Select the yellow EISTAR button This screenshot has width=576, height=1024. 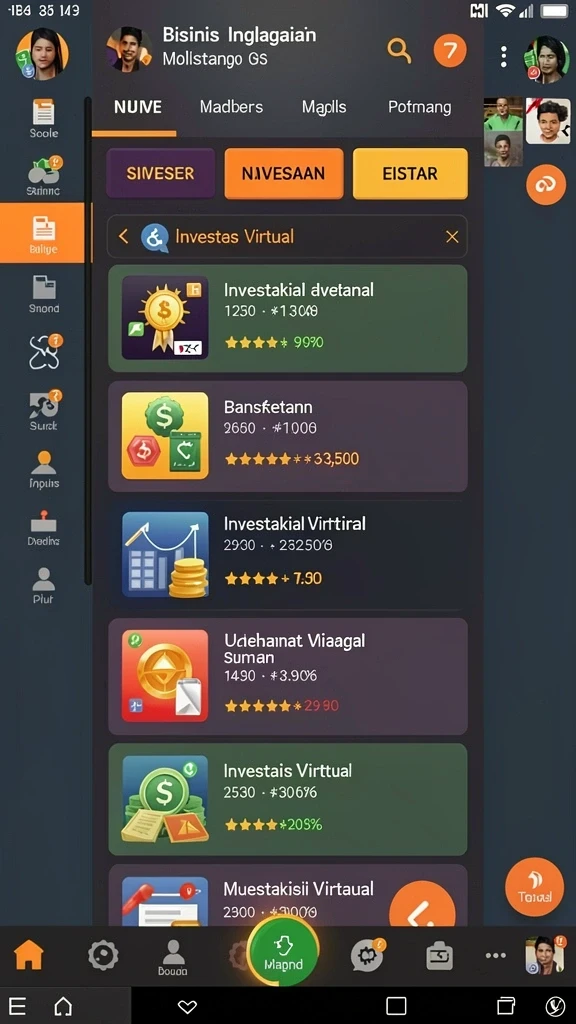(x=410, y=173)
